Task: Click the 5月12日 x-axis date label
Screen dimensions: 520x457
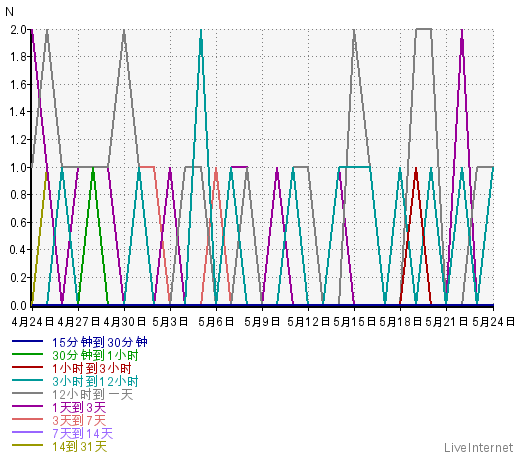Action: (308, 322)
